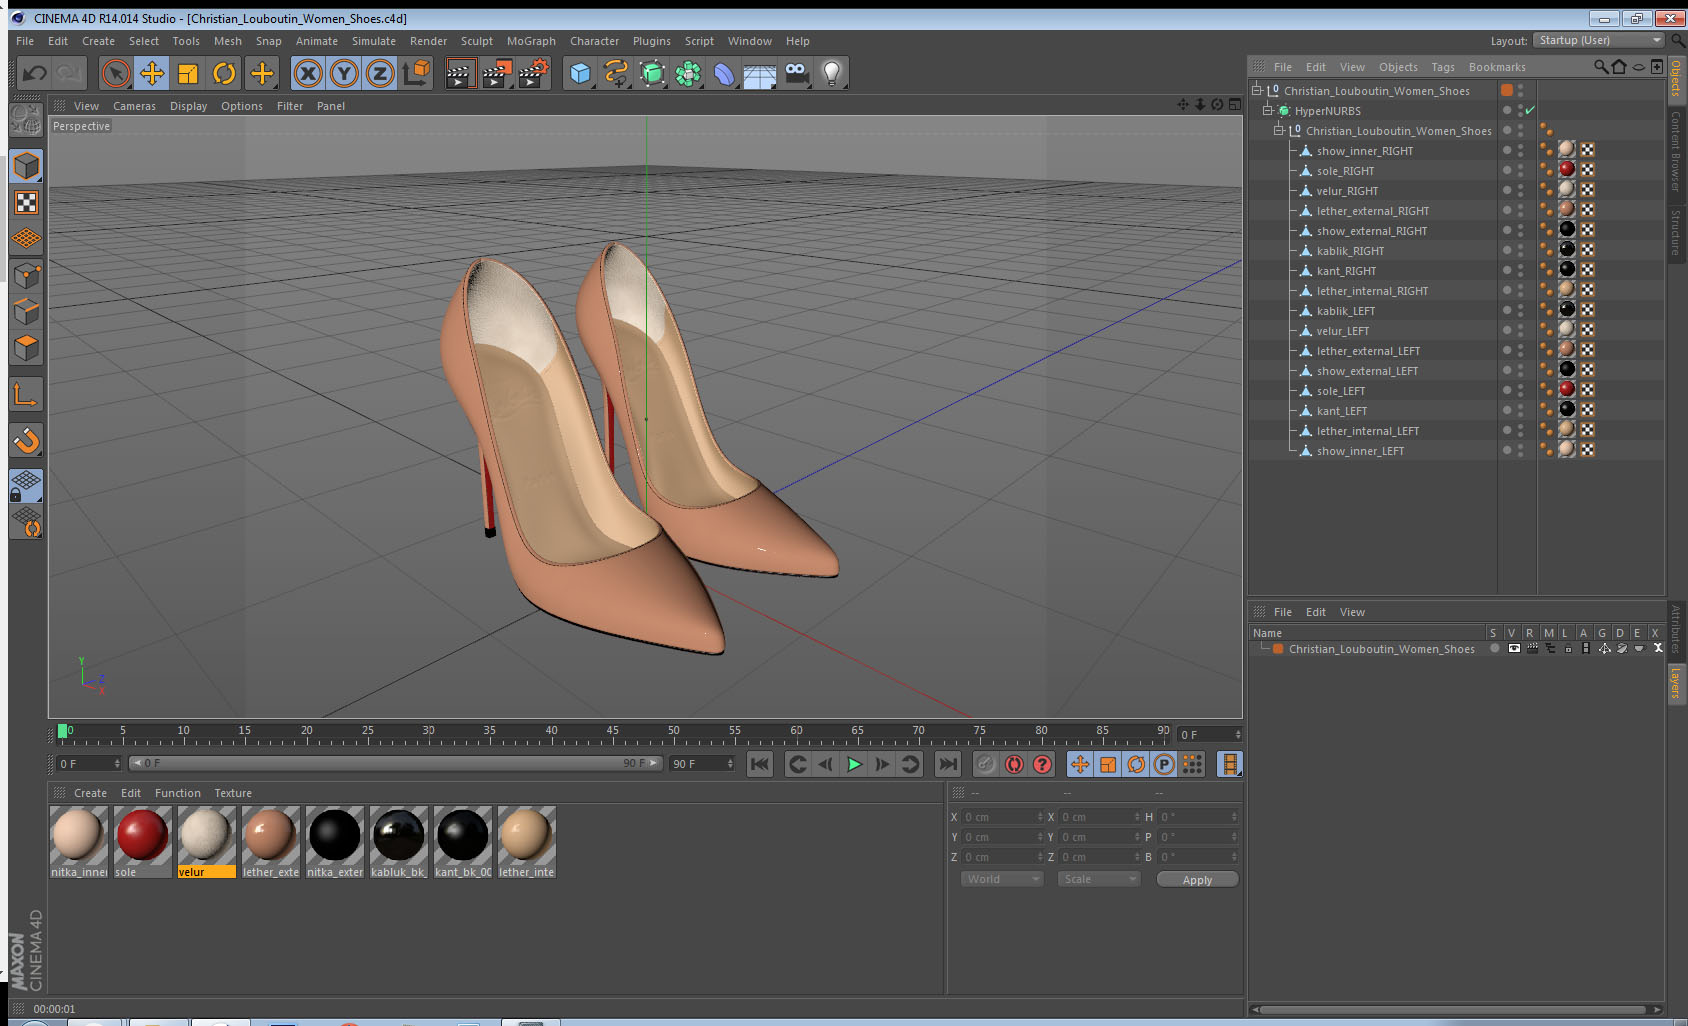The width and height of the screenshot is (1688, 1026).
Task: Toggle X axis lock
Action: [308, 73]
